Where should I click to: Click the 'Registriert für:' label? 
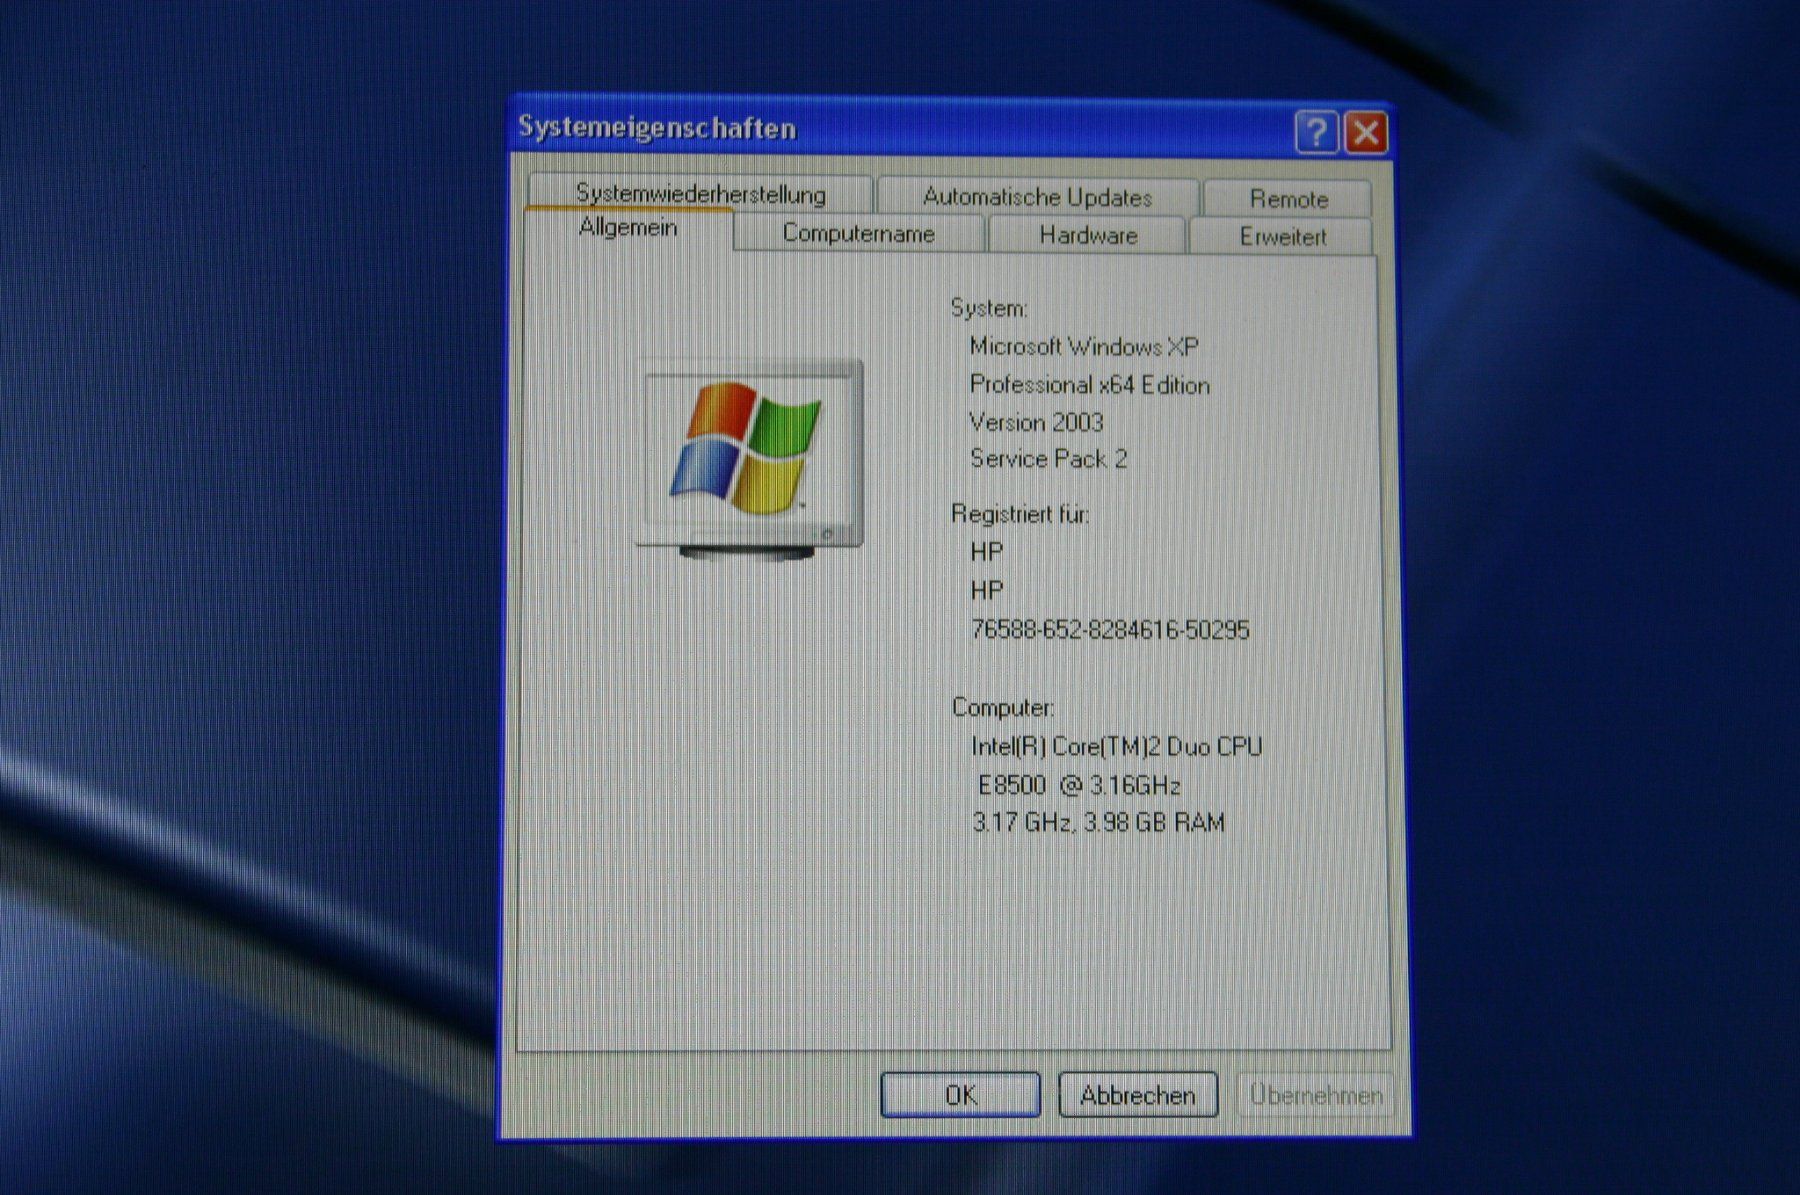1020,514
